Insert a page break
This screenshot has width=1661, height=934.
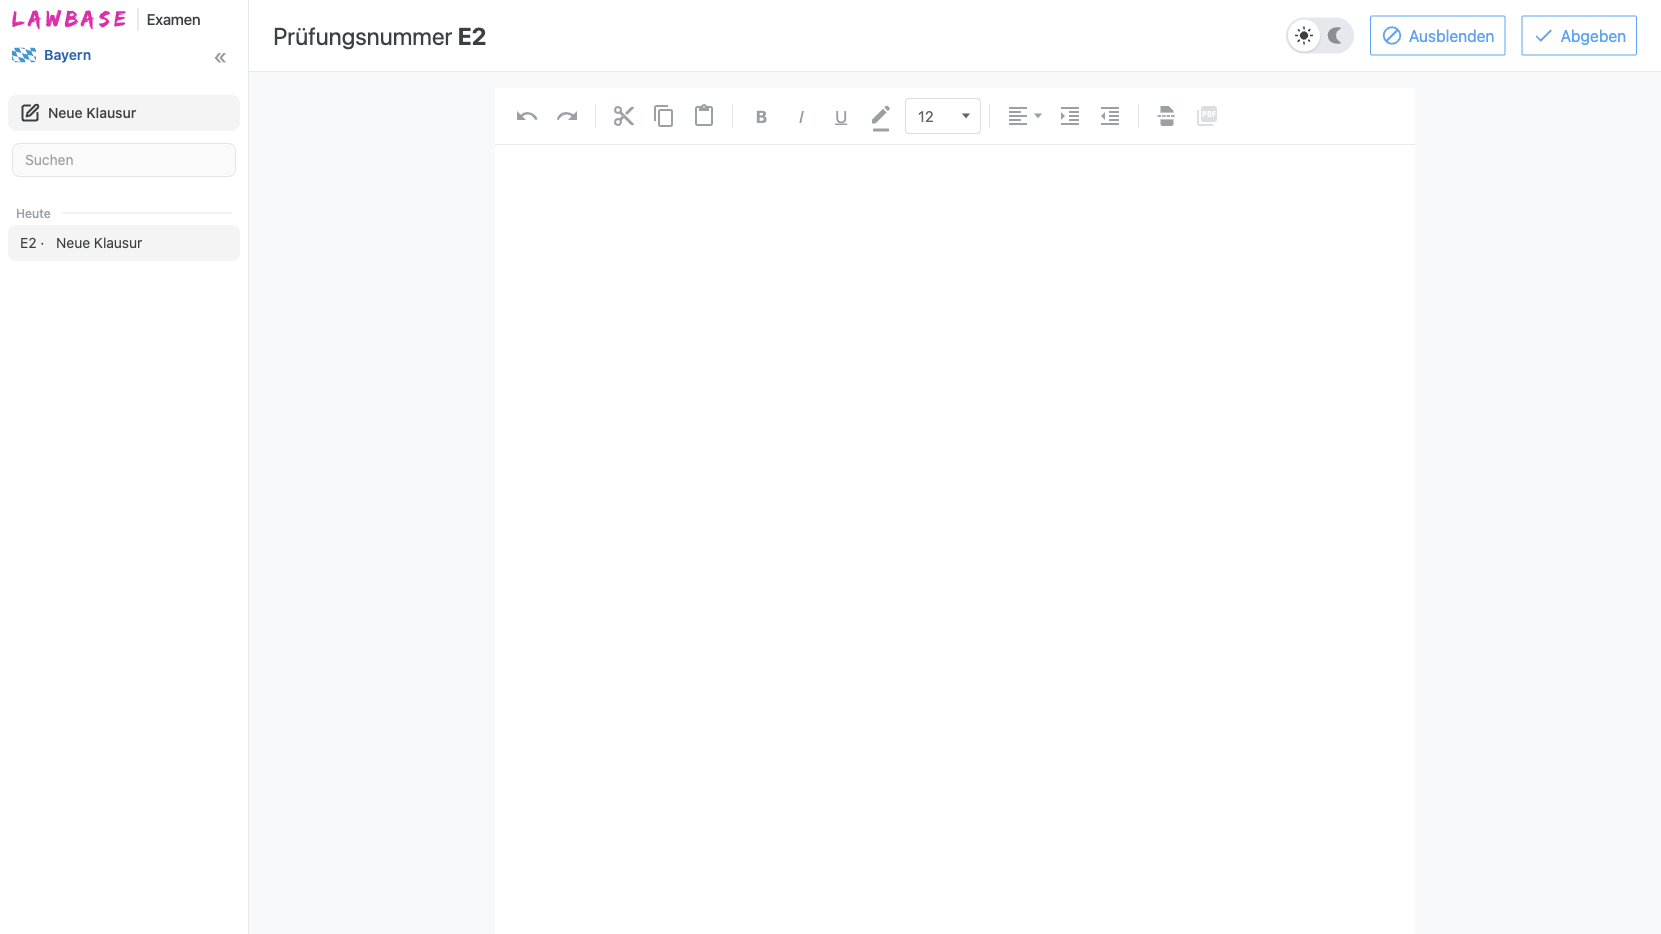coord(1166,116)
